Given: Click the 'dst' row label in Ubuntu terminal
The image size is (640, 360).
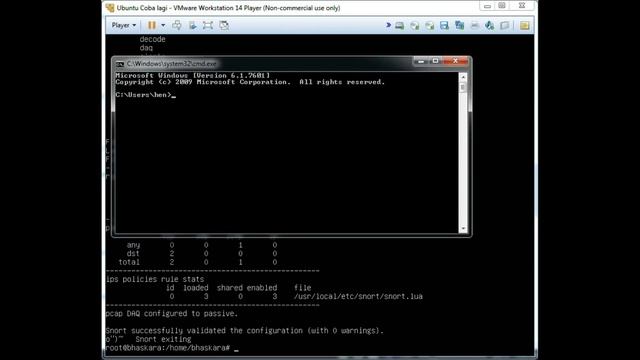Looking at the screenshot, I should pyautogui.click(x=133, y=253).
